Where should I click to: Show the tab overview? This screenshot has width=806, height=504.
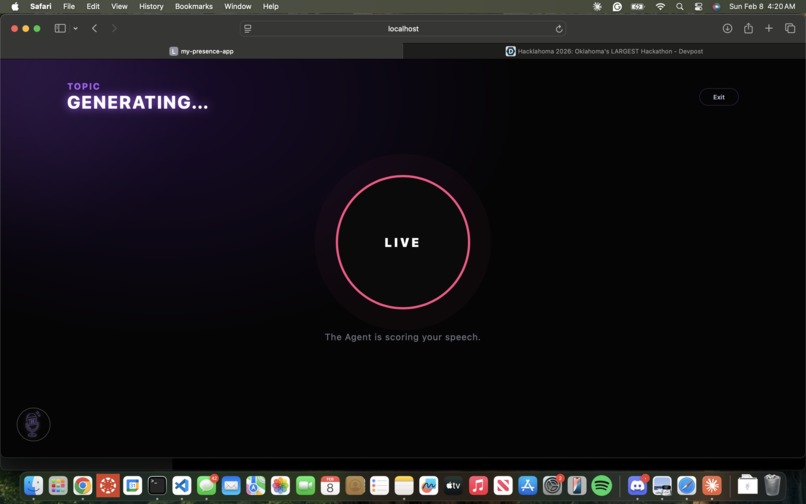pyautogui.click(x=790, y=28)
